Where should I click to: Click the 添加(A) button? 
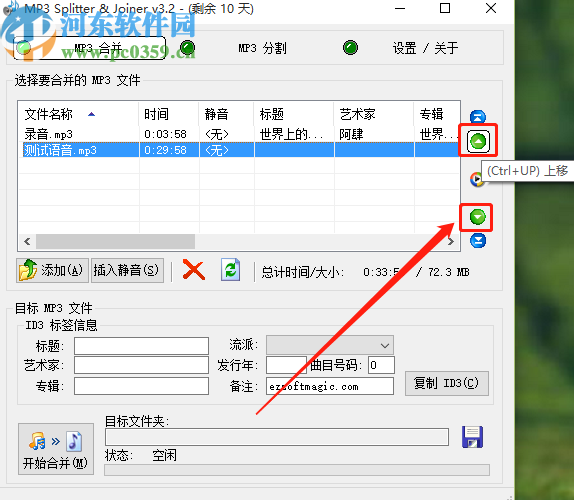click(52, 270)
